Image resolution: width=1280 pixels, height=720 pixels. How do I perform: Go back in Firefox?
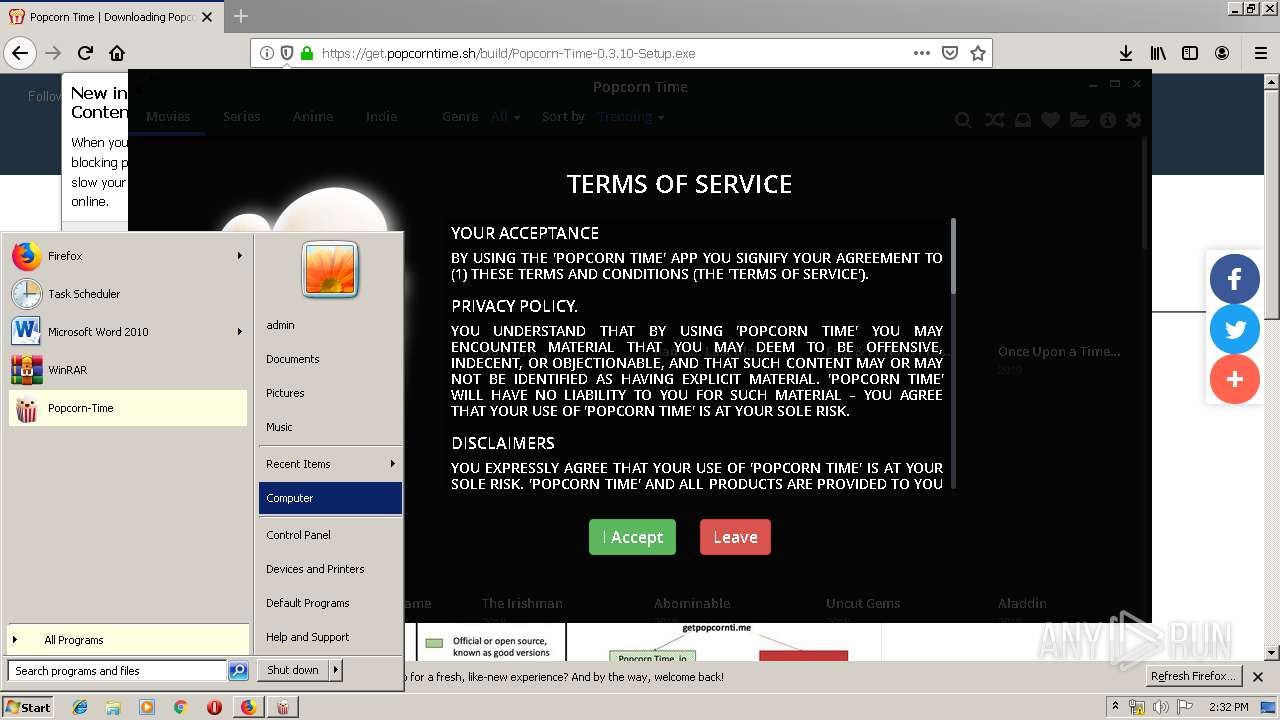pos(20,53)
